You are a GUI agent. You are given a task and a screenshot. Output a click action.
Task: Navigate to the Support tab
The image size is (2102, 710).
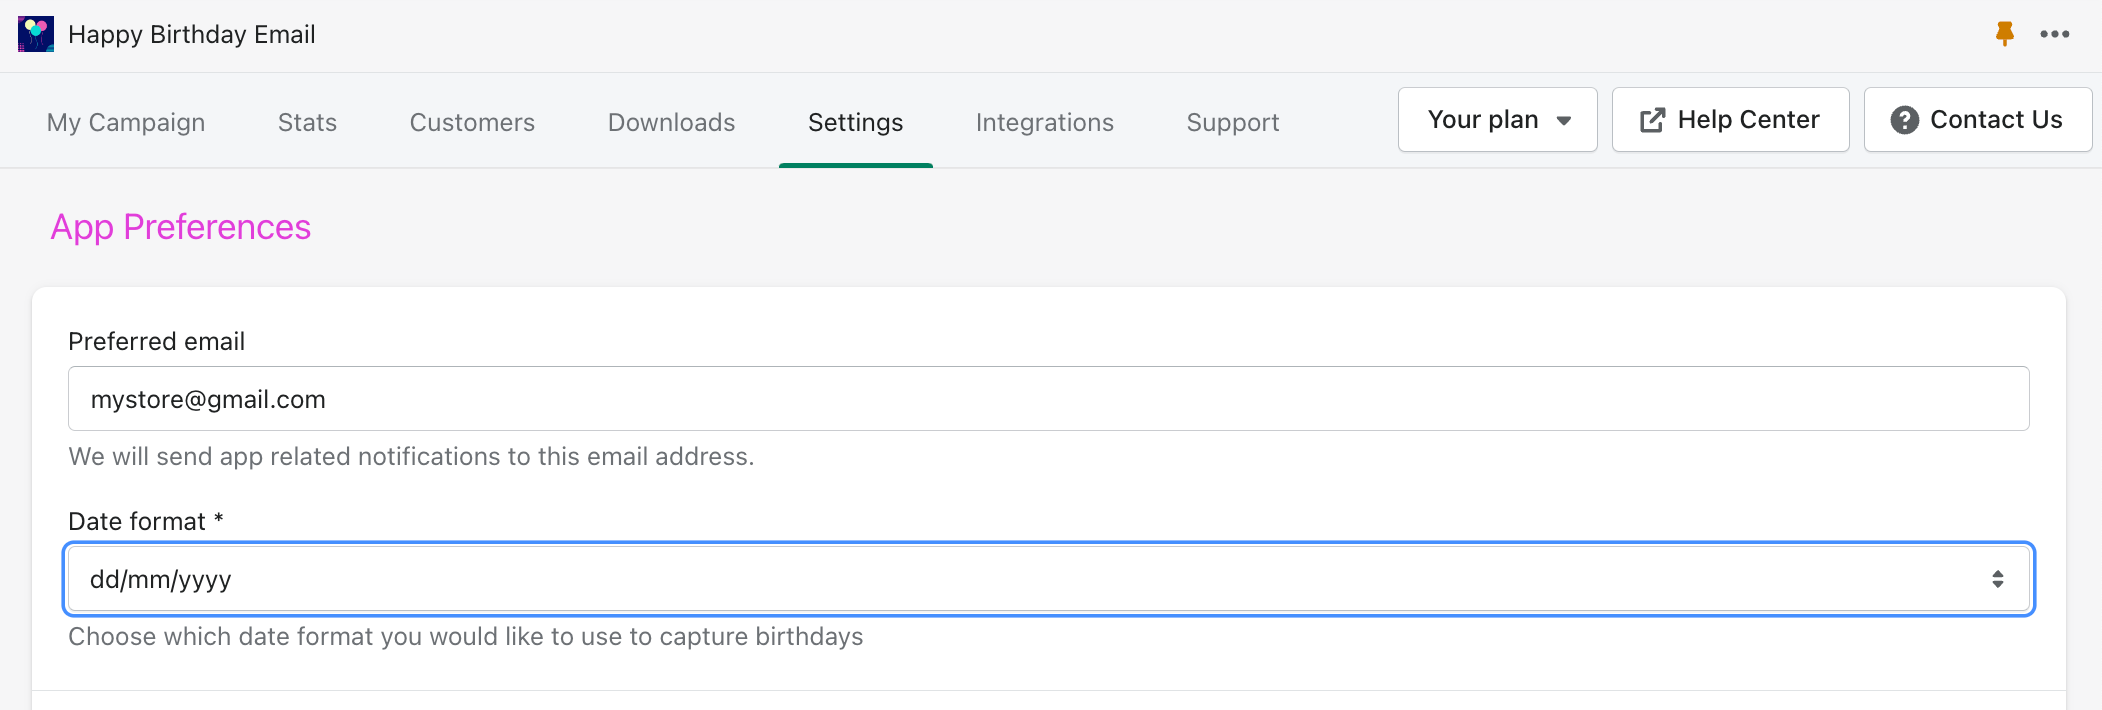pyautogui.click(x=1232, y=122)
